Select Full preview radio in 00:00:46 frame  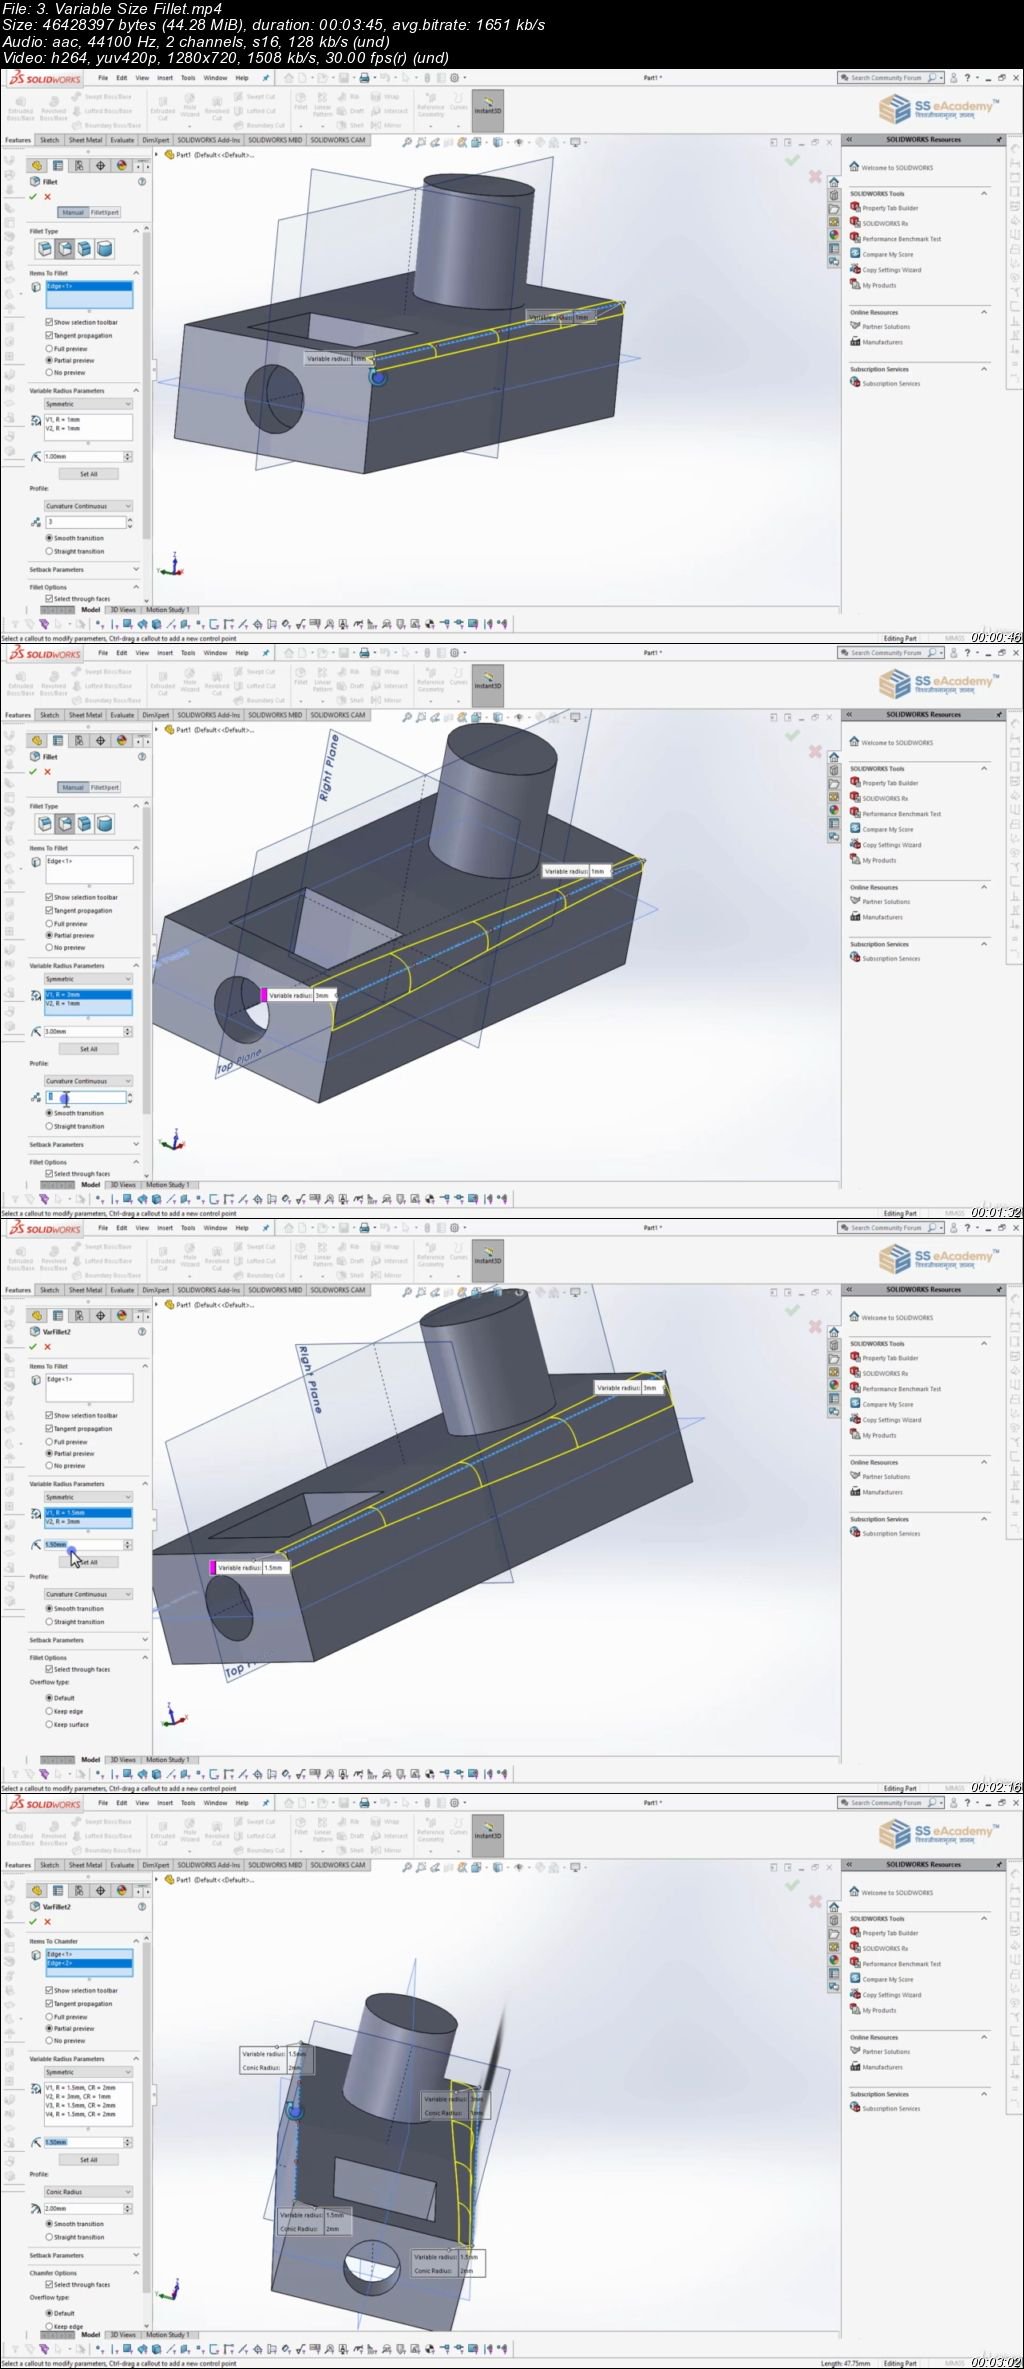point(49,349)
